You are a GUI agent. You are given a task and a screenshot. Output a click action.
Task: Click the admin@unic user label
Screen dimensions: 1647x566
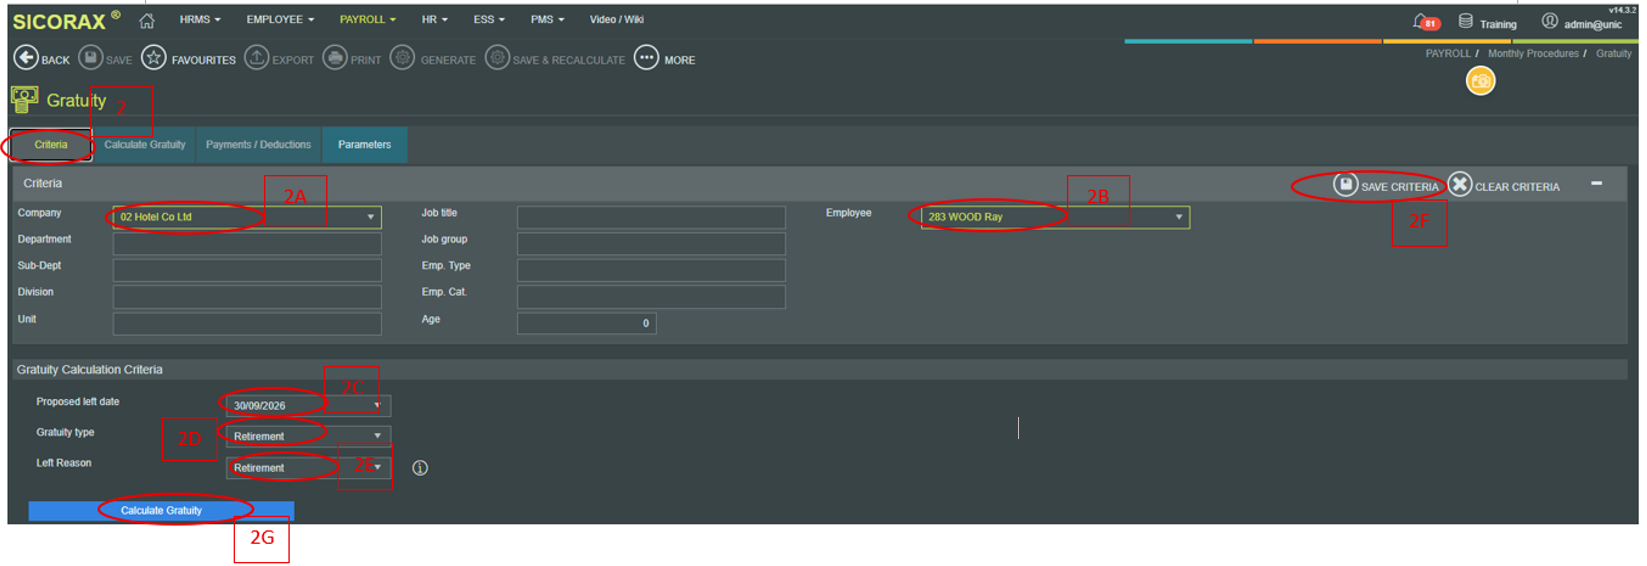[x=1592, y=24]
